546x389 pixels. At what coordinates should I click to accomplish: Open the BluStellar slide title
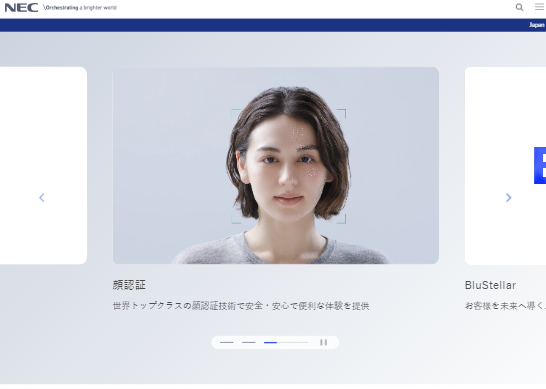(490, 285)
